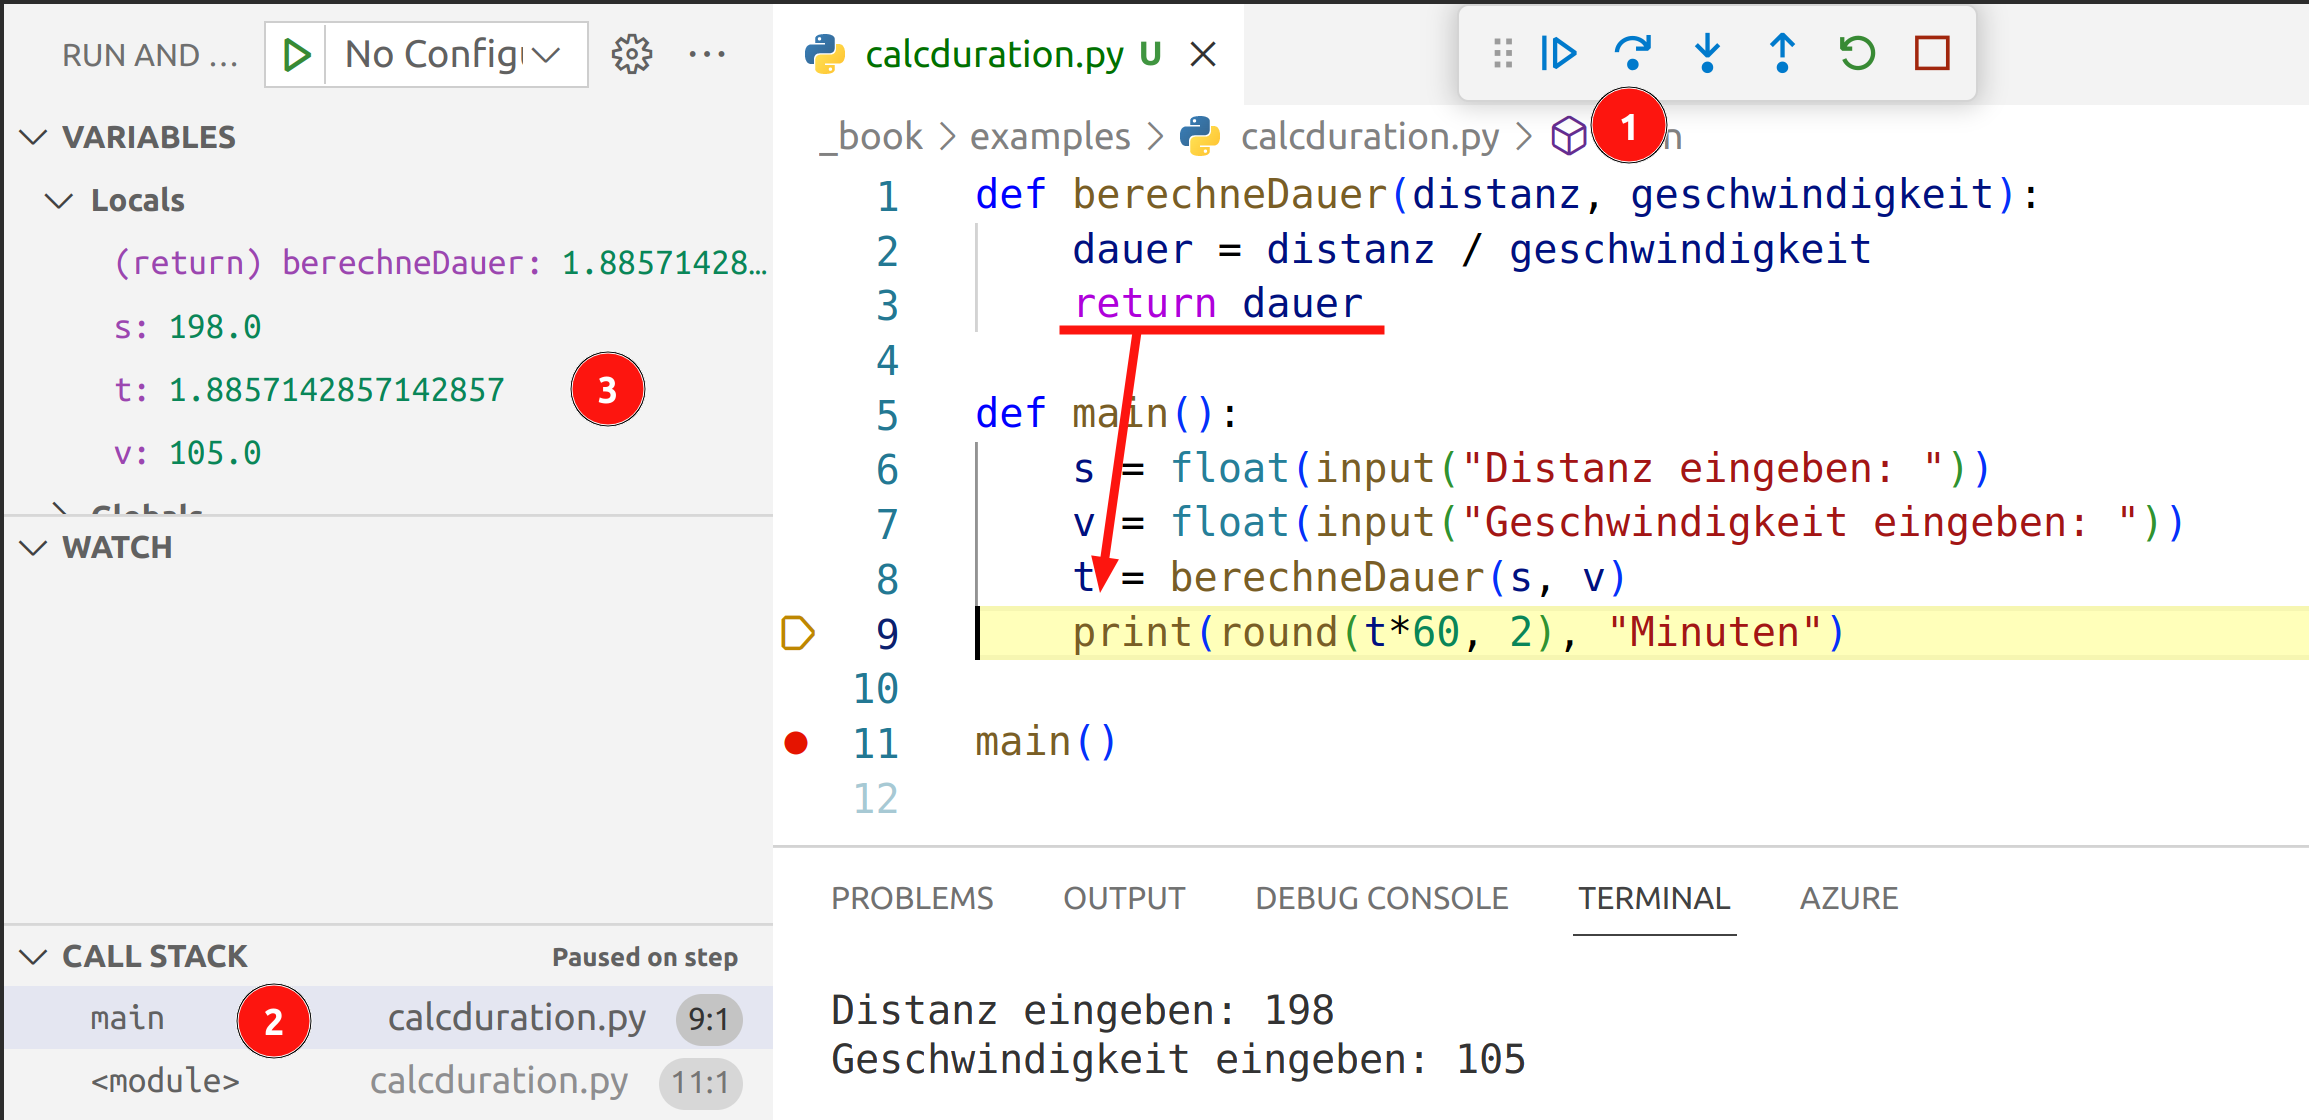Click line number 1 in the gutter
Screen dimensions: 2309x1120
tap(887, 196)
